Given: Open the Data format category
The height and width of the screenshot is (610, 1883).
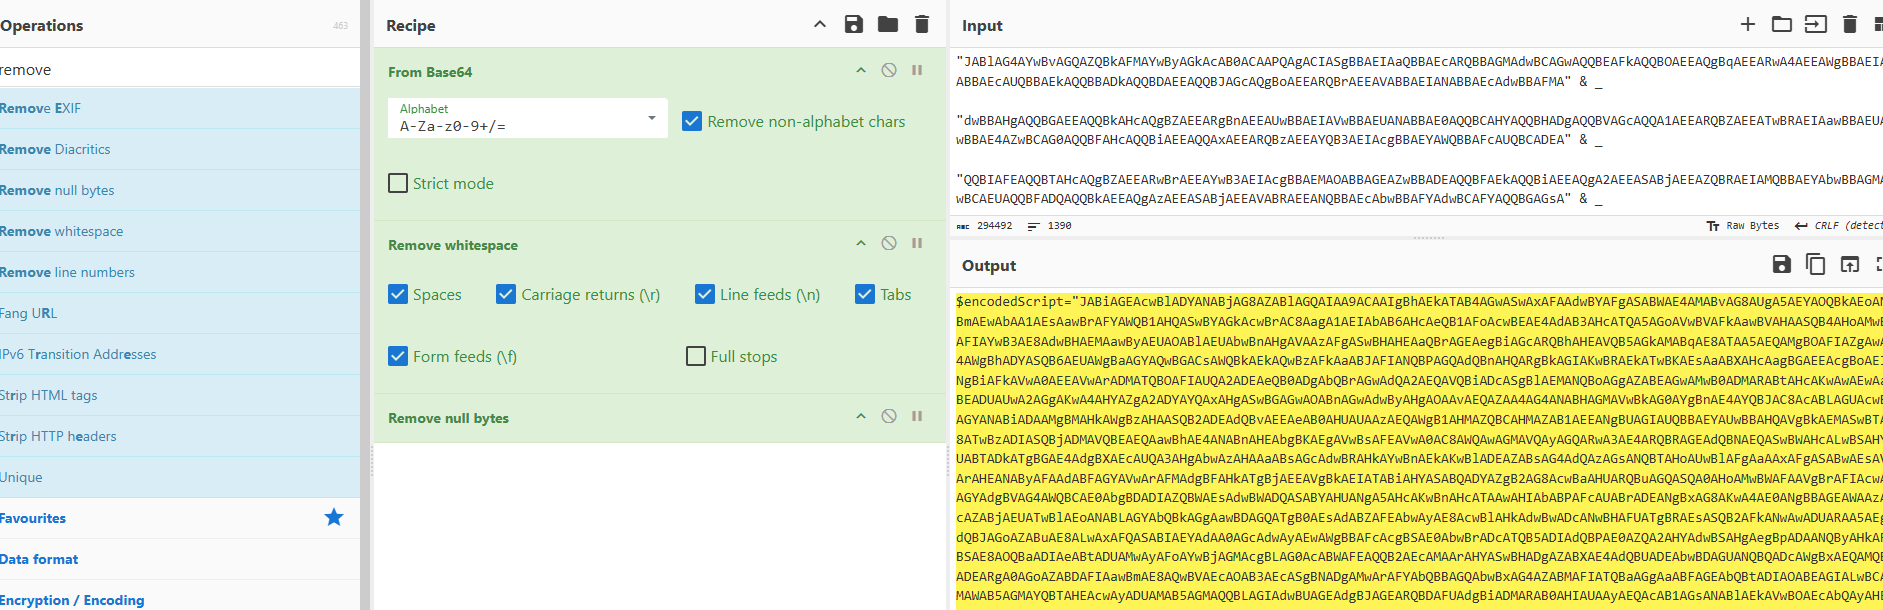Looking at the screenshot, I should click(180, 559).
